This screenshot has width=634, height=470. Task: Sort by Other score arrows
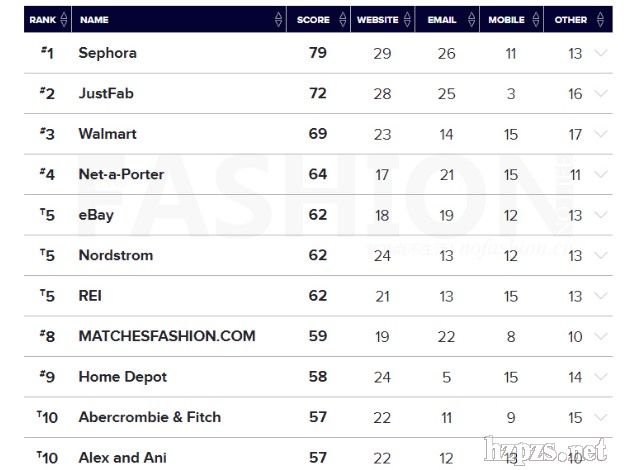pos(597,20)
